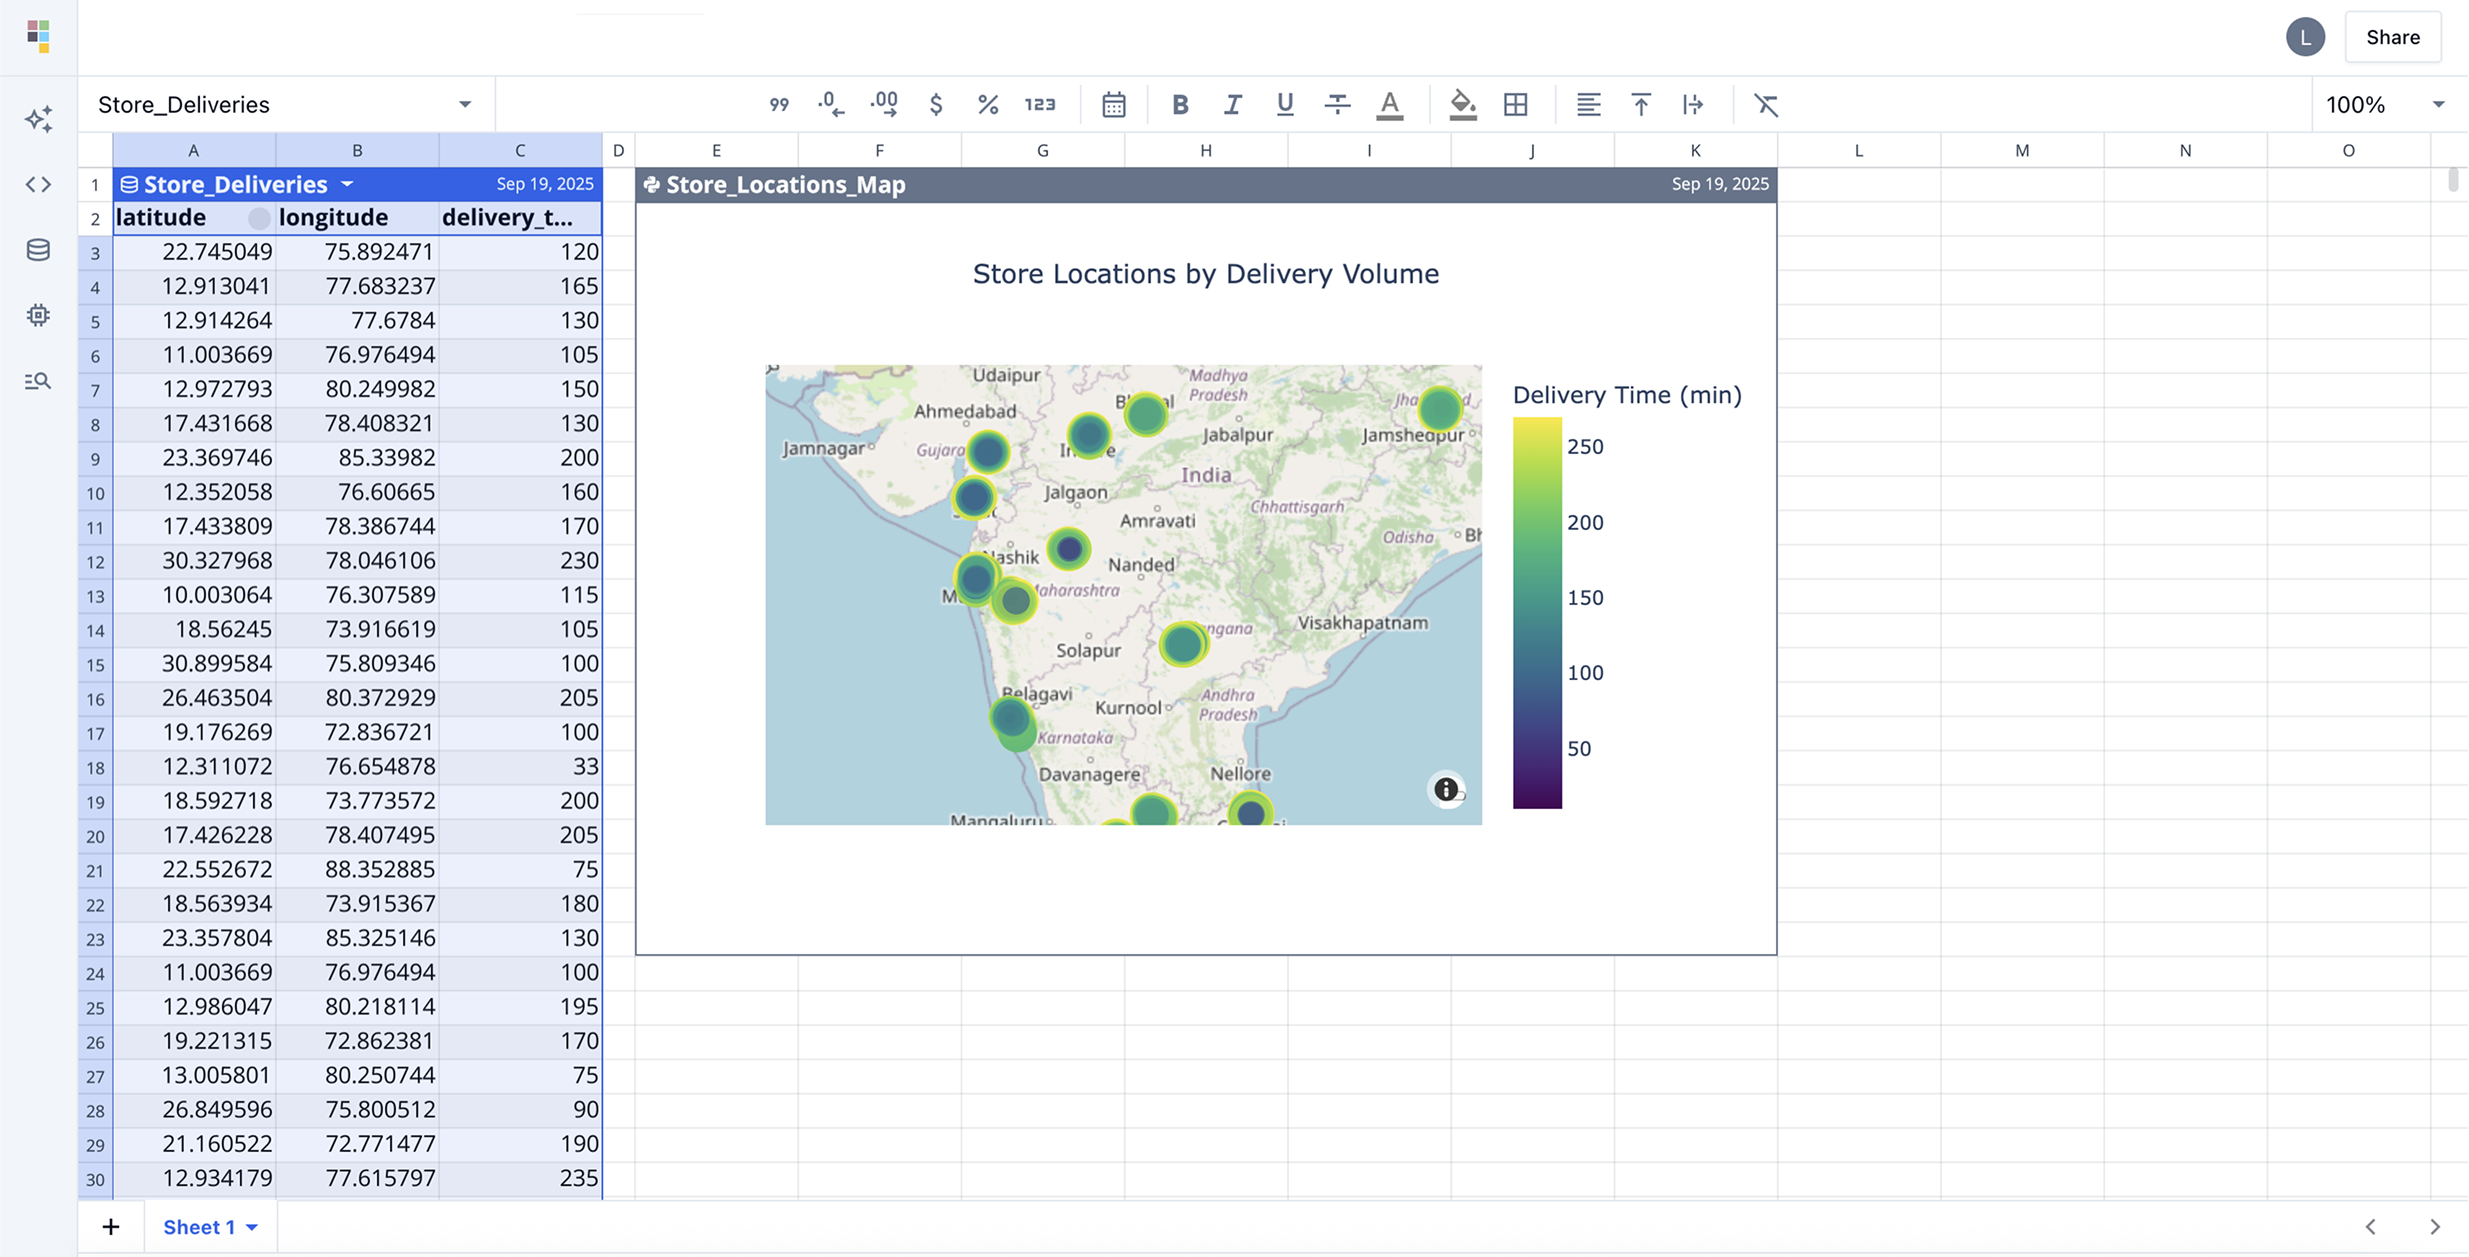
Task: Format the cell as currency
Action: 935,104
